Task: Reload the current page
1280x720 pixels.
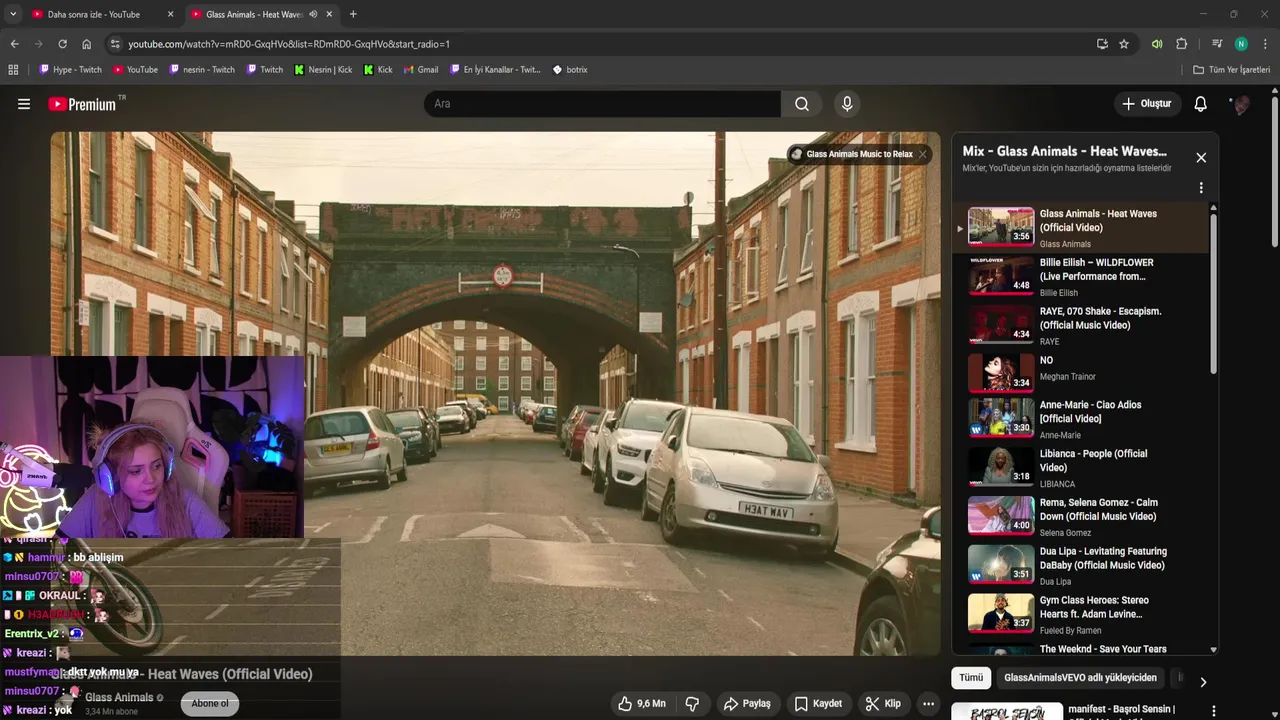Action: pyautogui.click(x=62, y=44)
